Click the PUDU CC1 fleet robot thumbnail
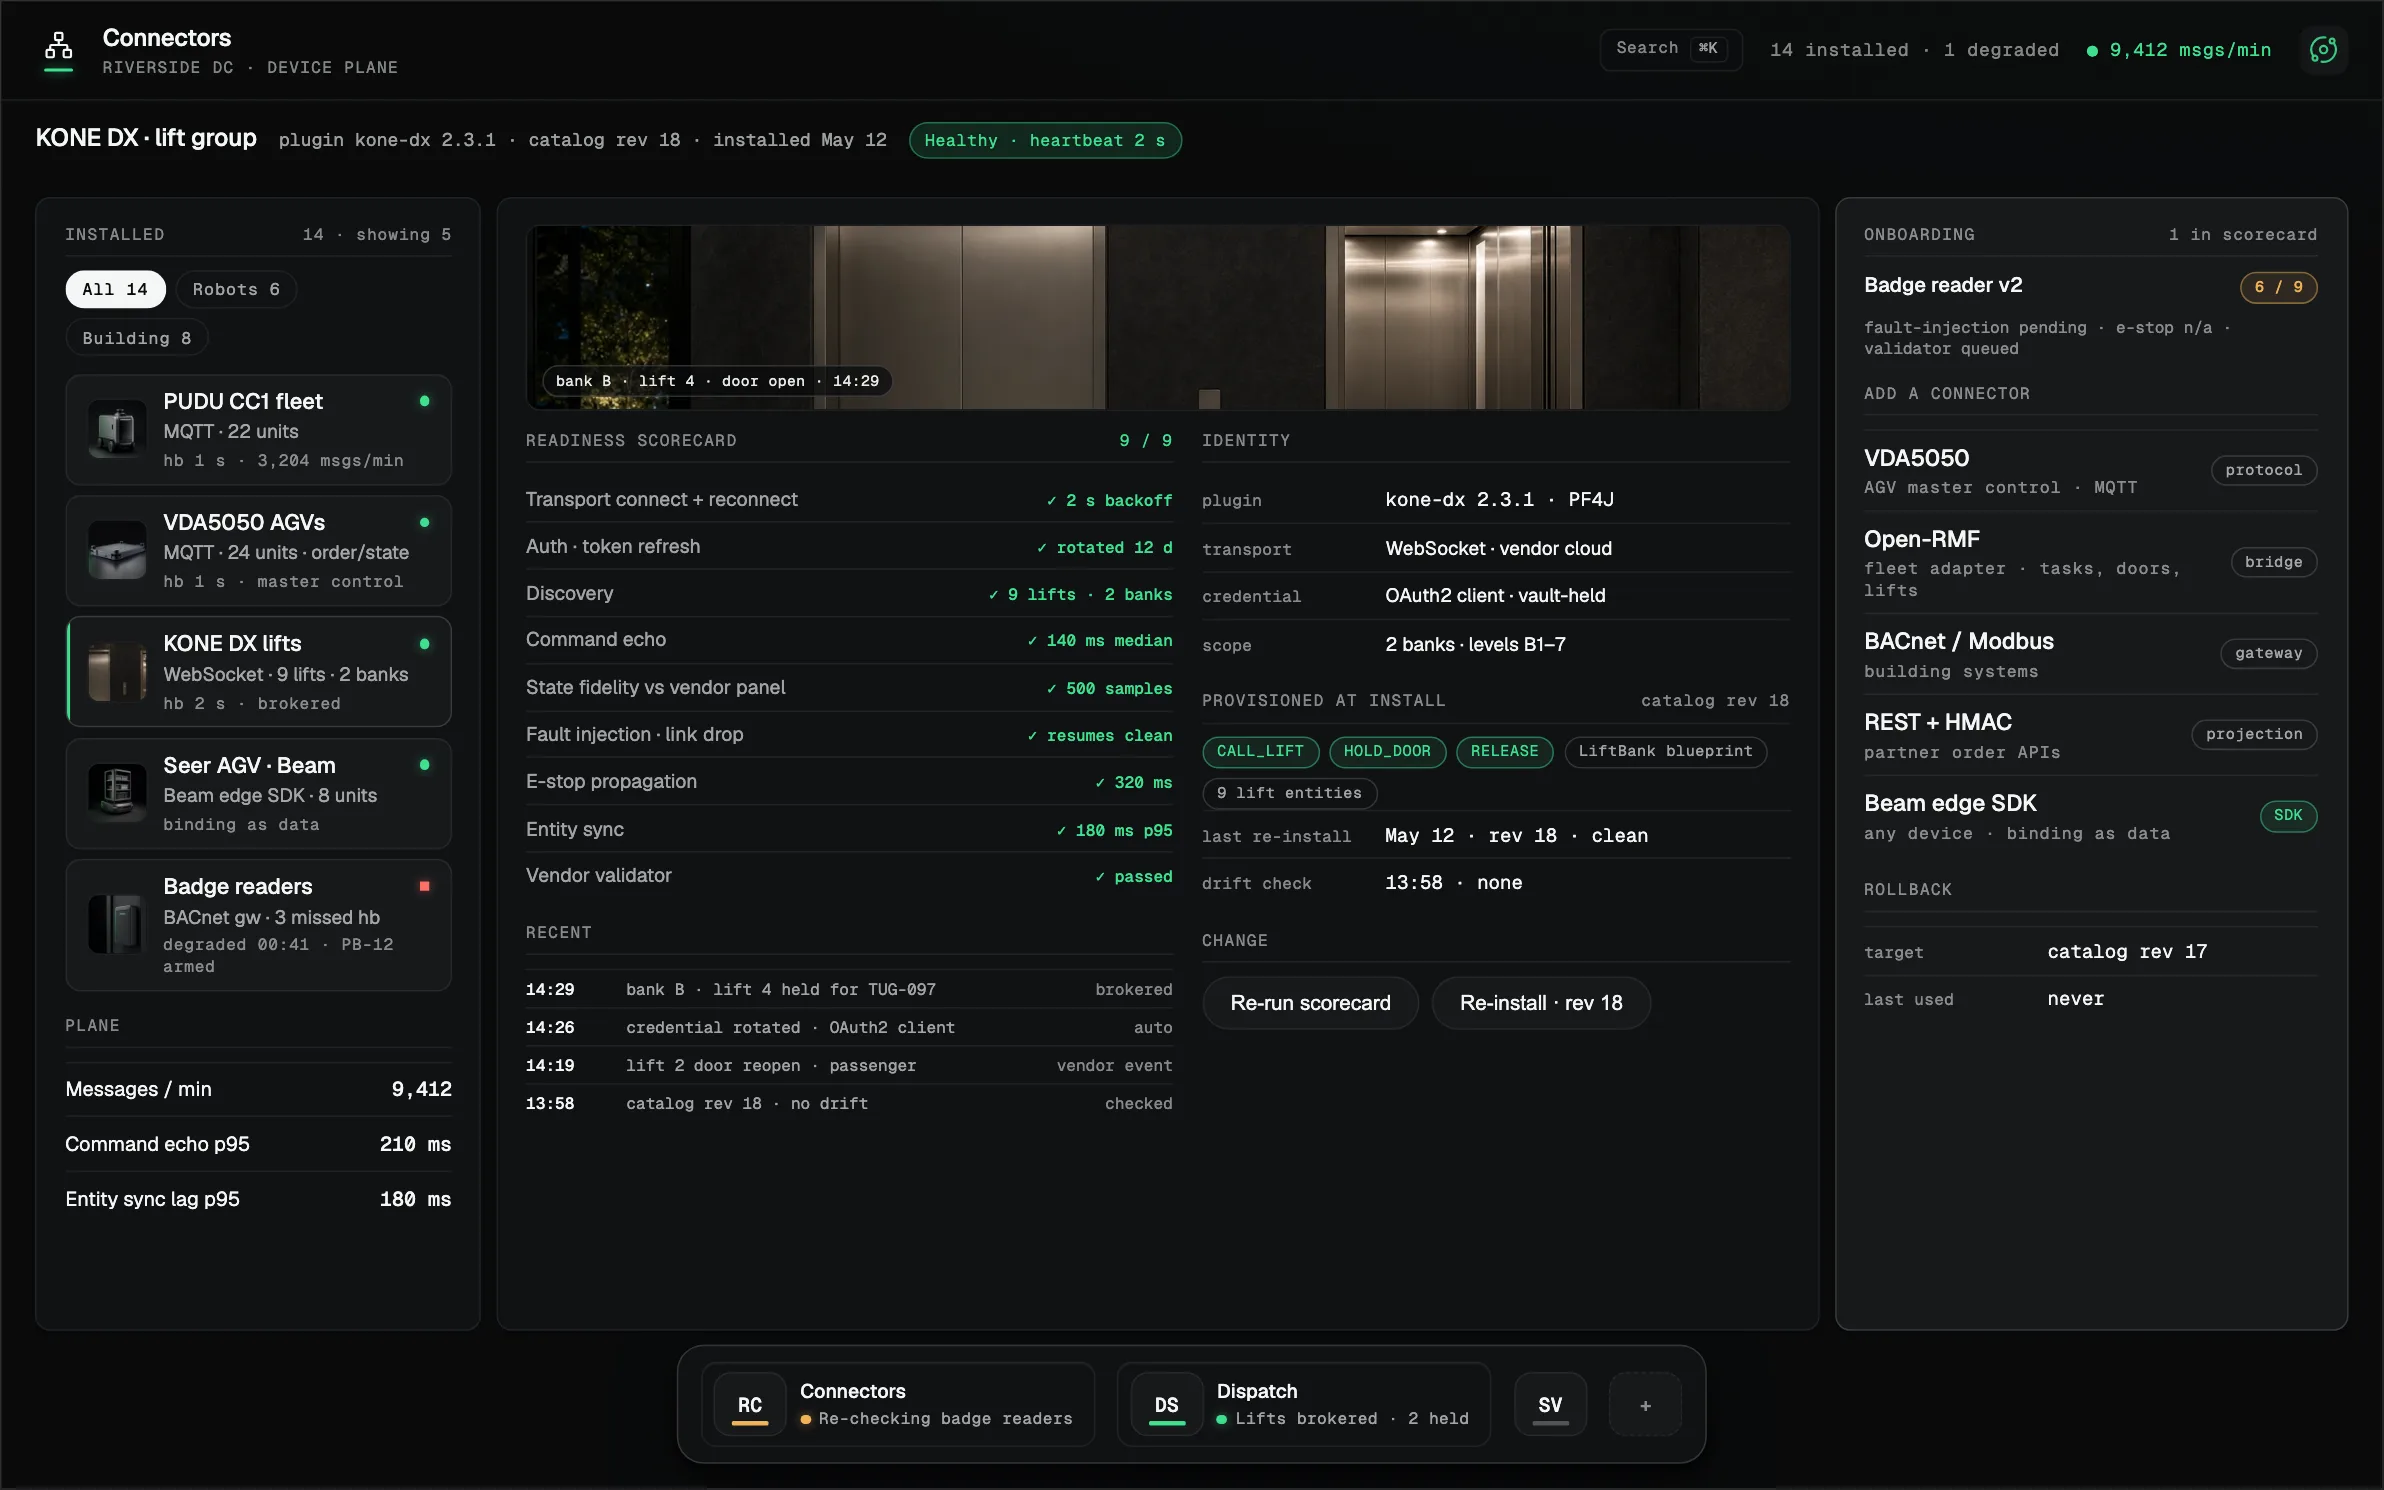Viewport: 2384px width, 1490px height. point(117,430)
